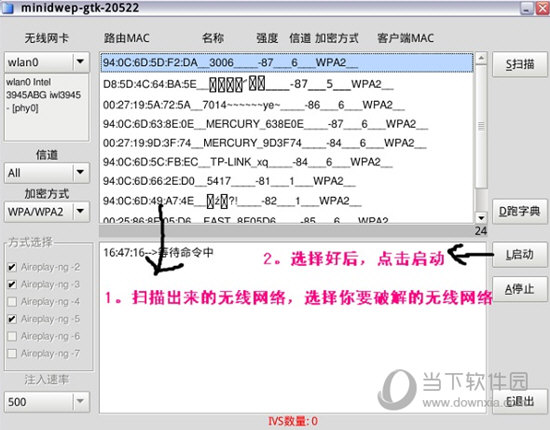Select network row 94:0C:6D:49:A7:4E
This screenshot has height=430, width=550.
pos(287,201)
